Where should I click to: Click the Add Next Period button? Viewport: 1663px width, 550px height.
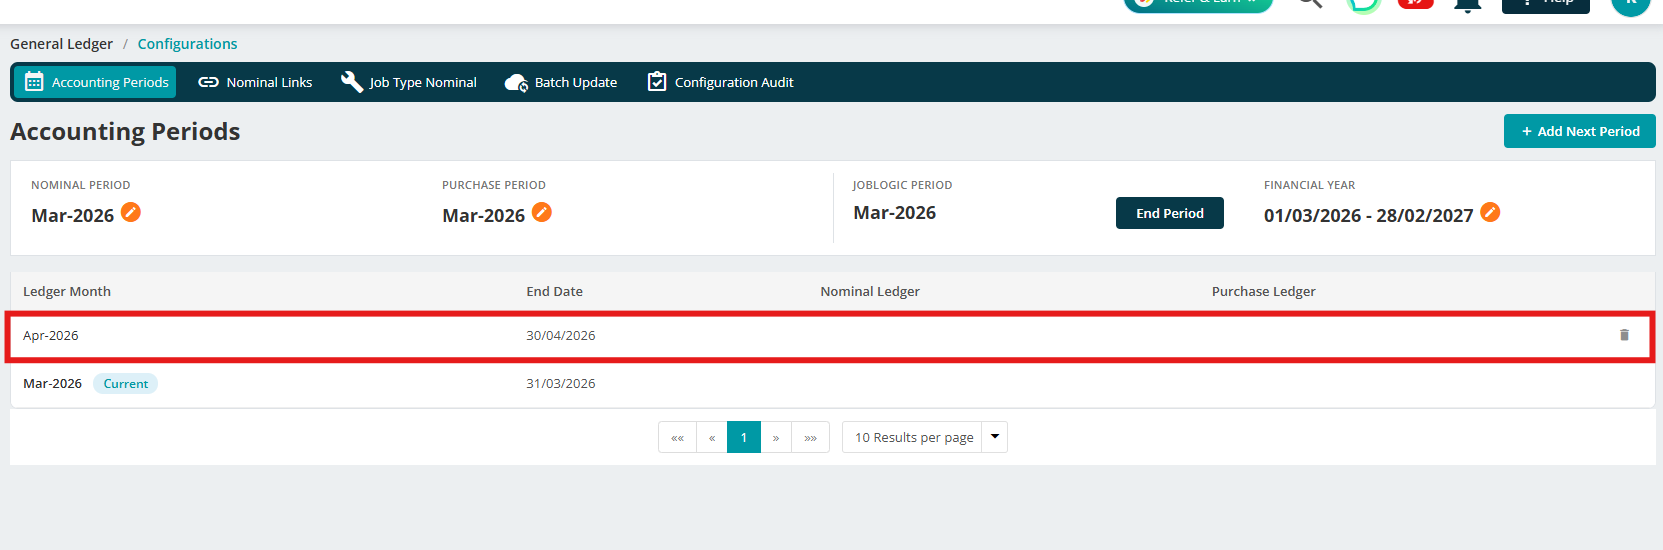(x=1579, y=131)
